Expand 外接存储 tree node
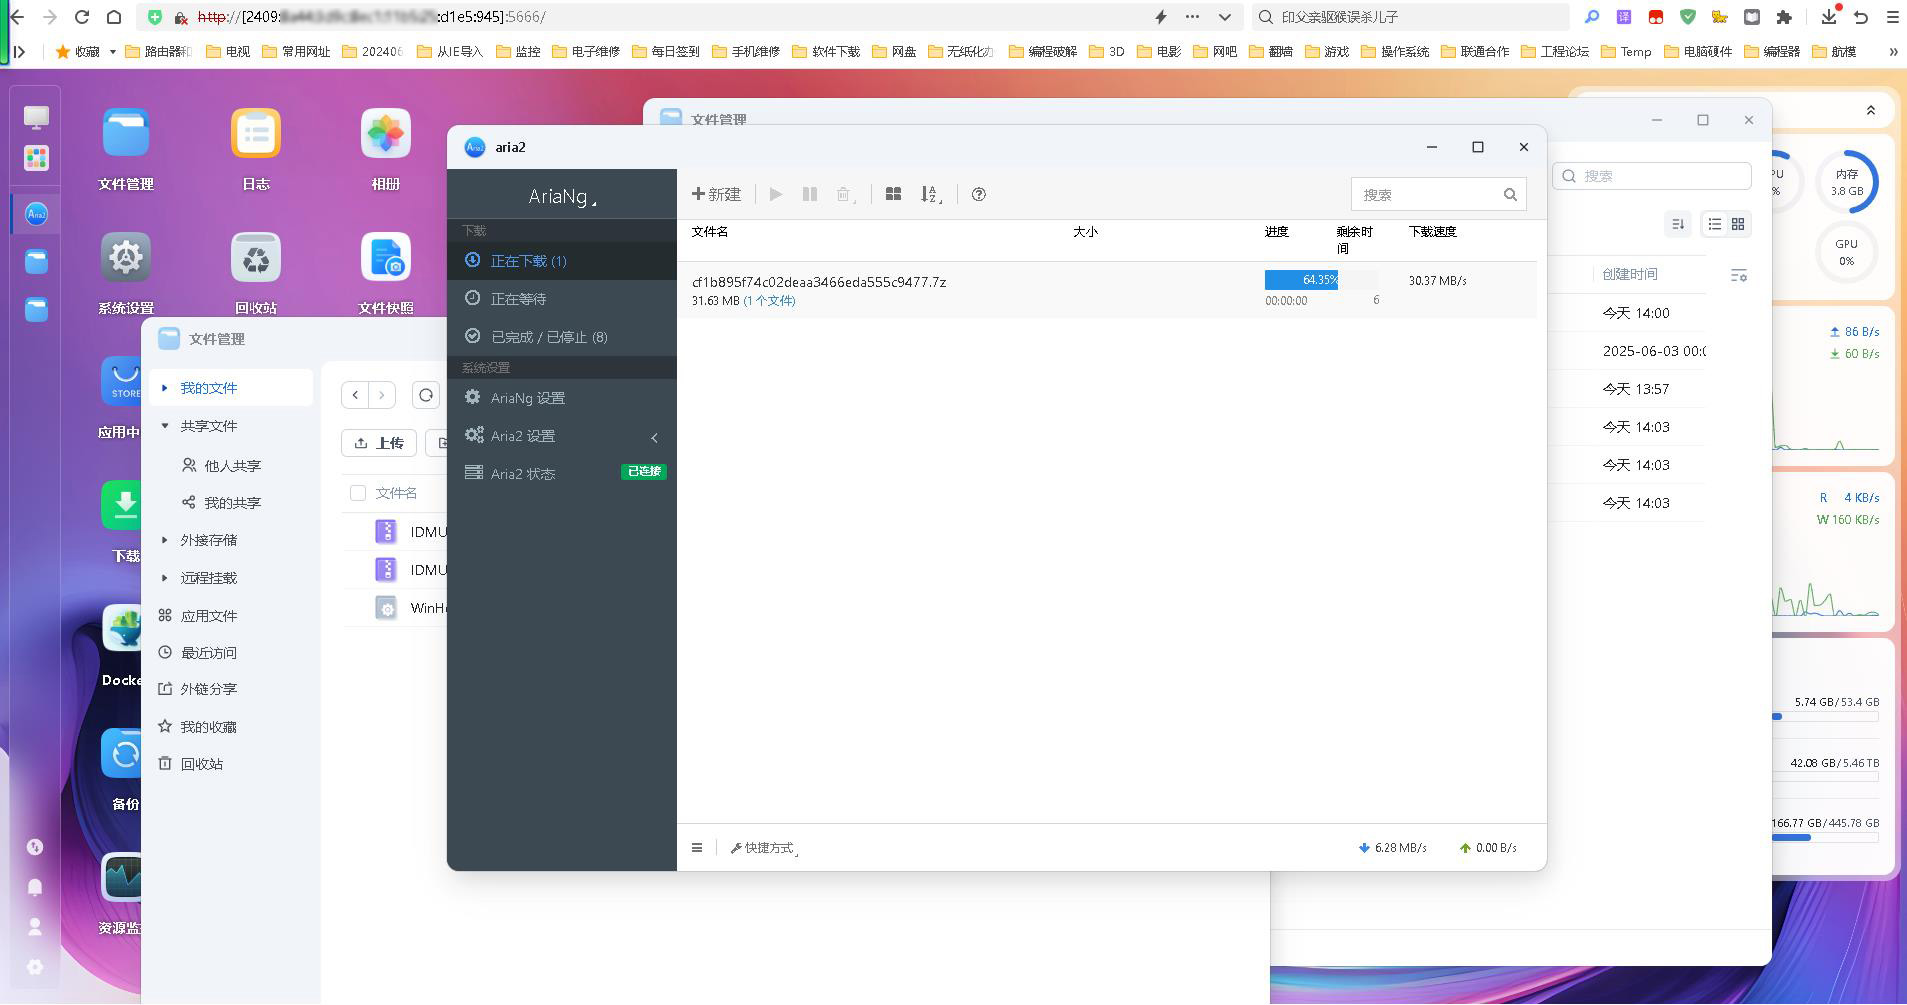 coord(165,540)
